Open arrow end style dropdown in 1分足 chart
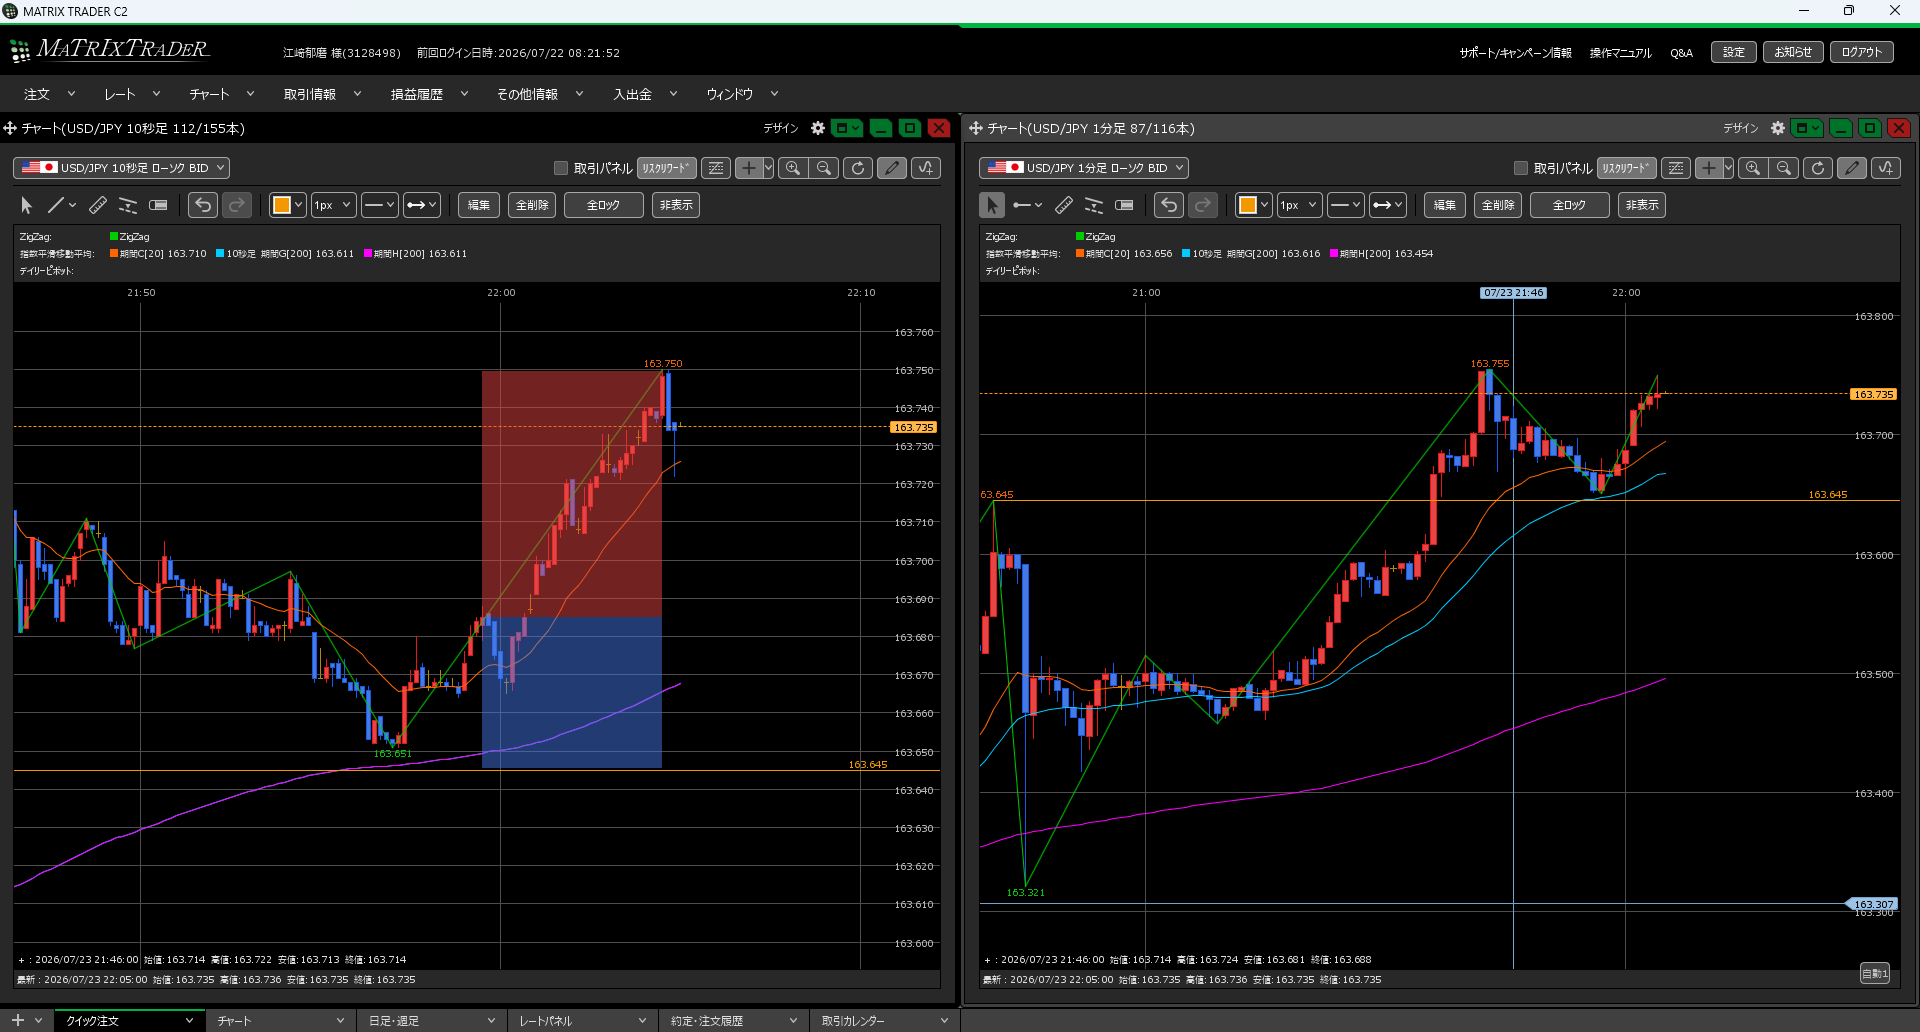The height and width of the screenshot is (1032, 1920). coord(1387,205)
